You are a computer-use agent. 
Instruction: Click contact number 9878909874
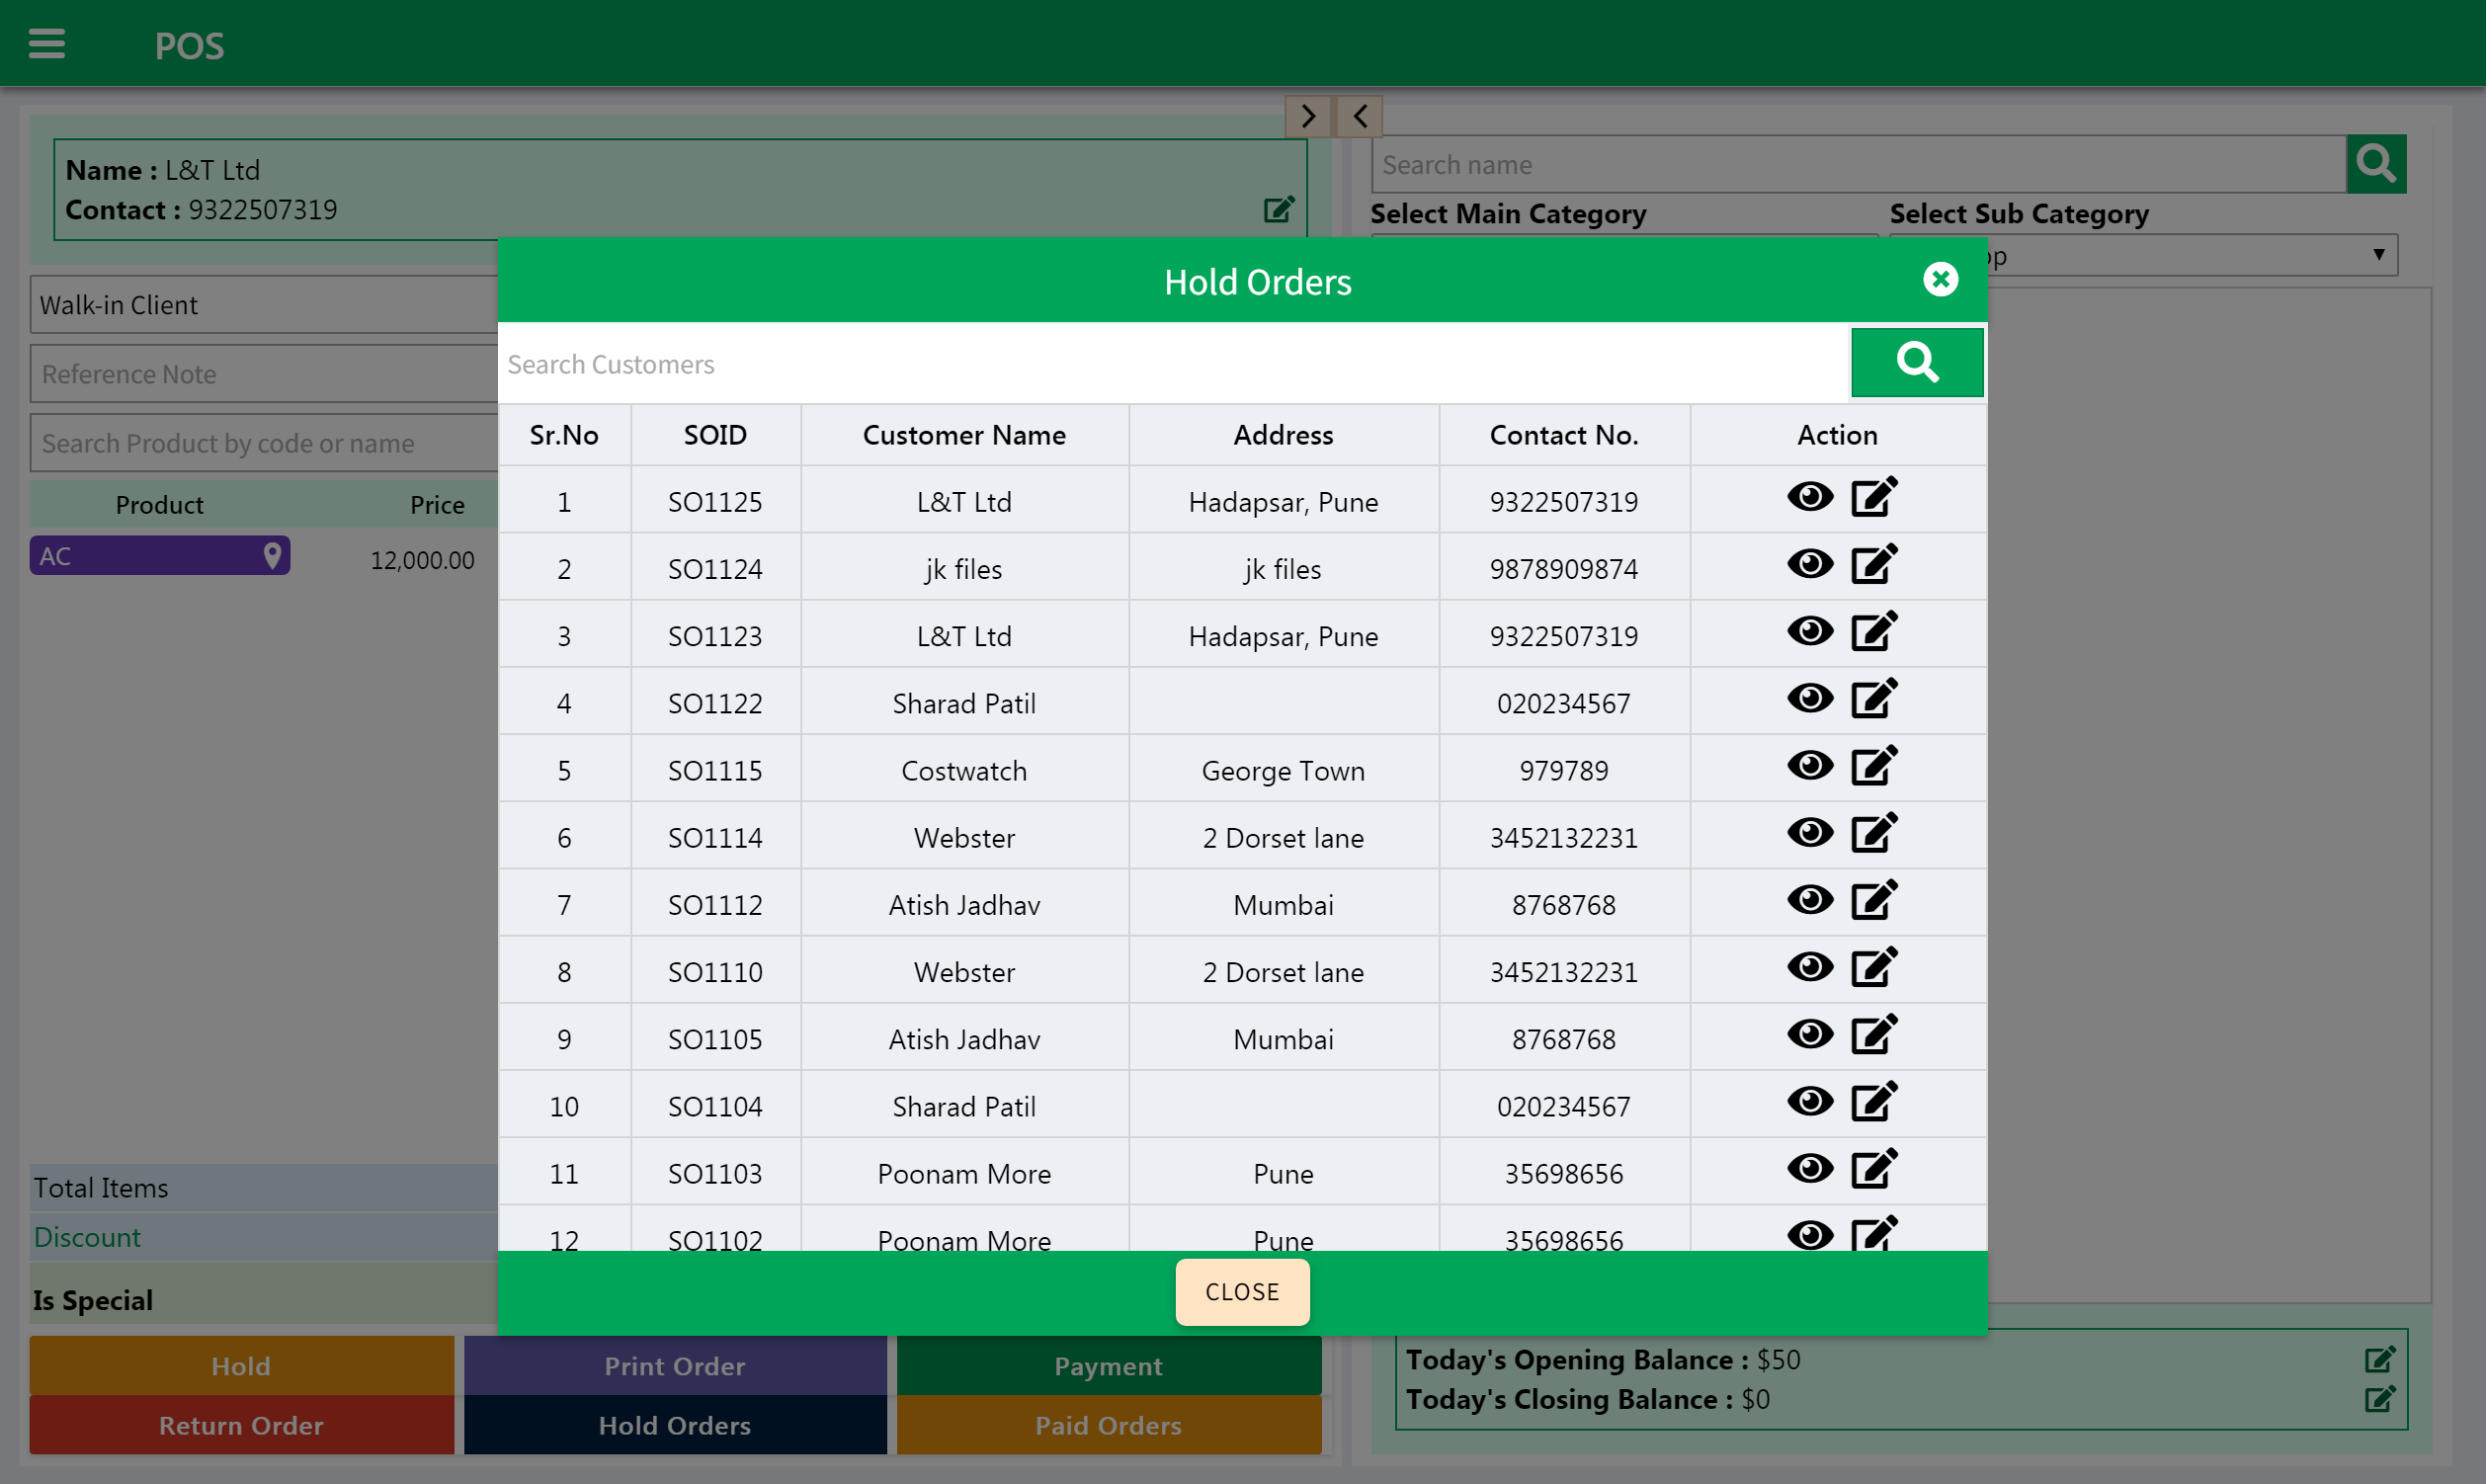coord(1563,569)
